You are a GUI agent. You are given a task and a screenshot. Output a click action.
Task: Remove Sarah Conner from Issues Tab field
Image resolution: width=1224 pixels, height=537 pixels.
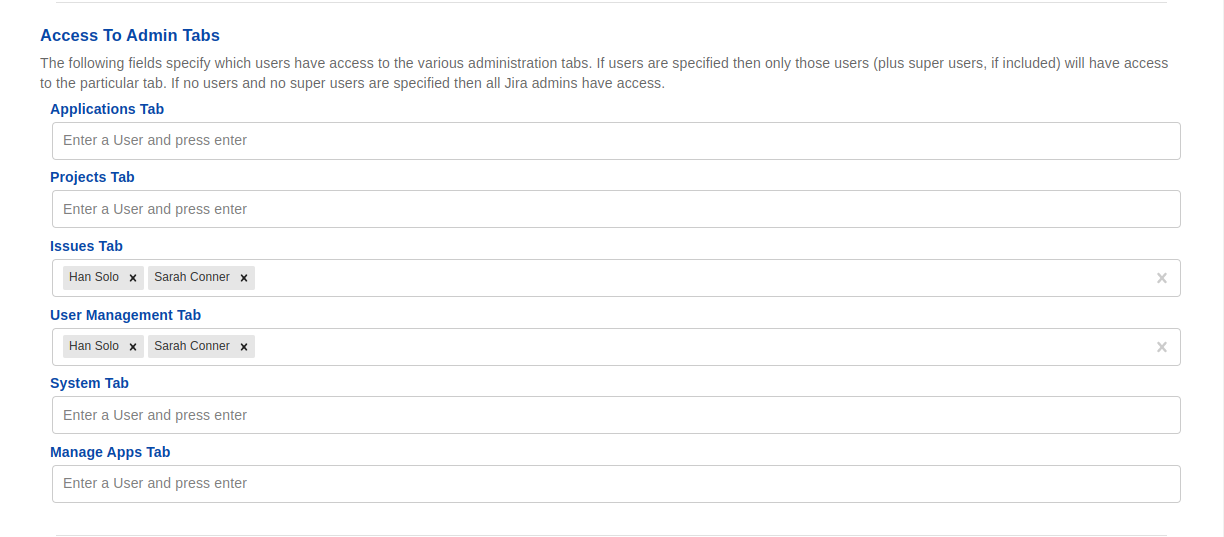coord(243,278)
